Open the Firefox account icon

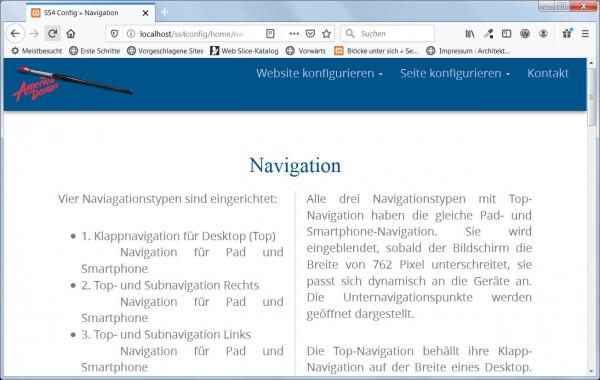point(543,34)
